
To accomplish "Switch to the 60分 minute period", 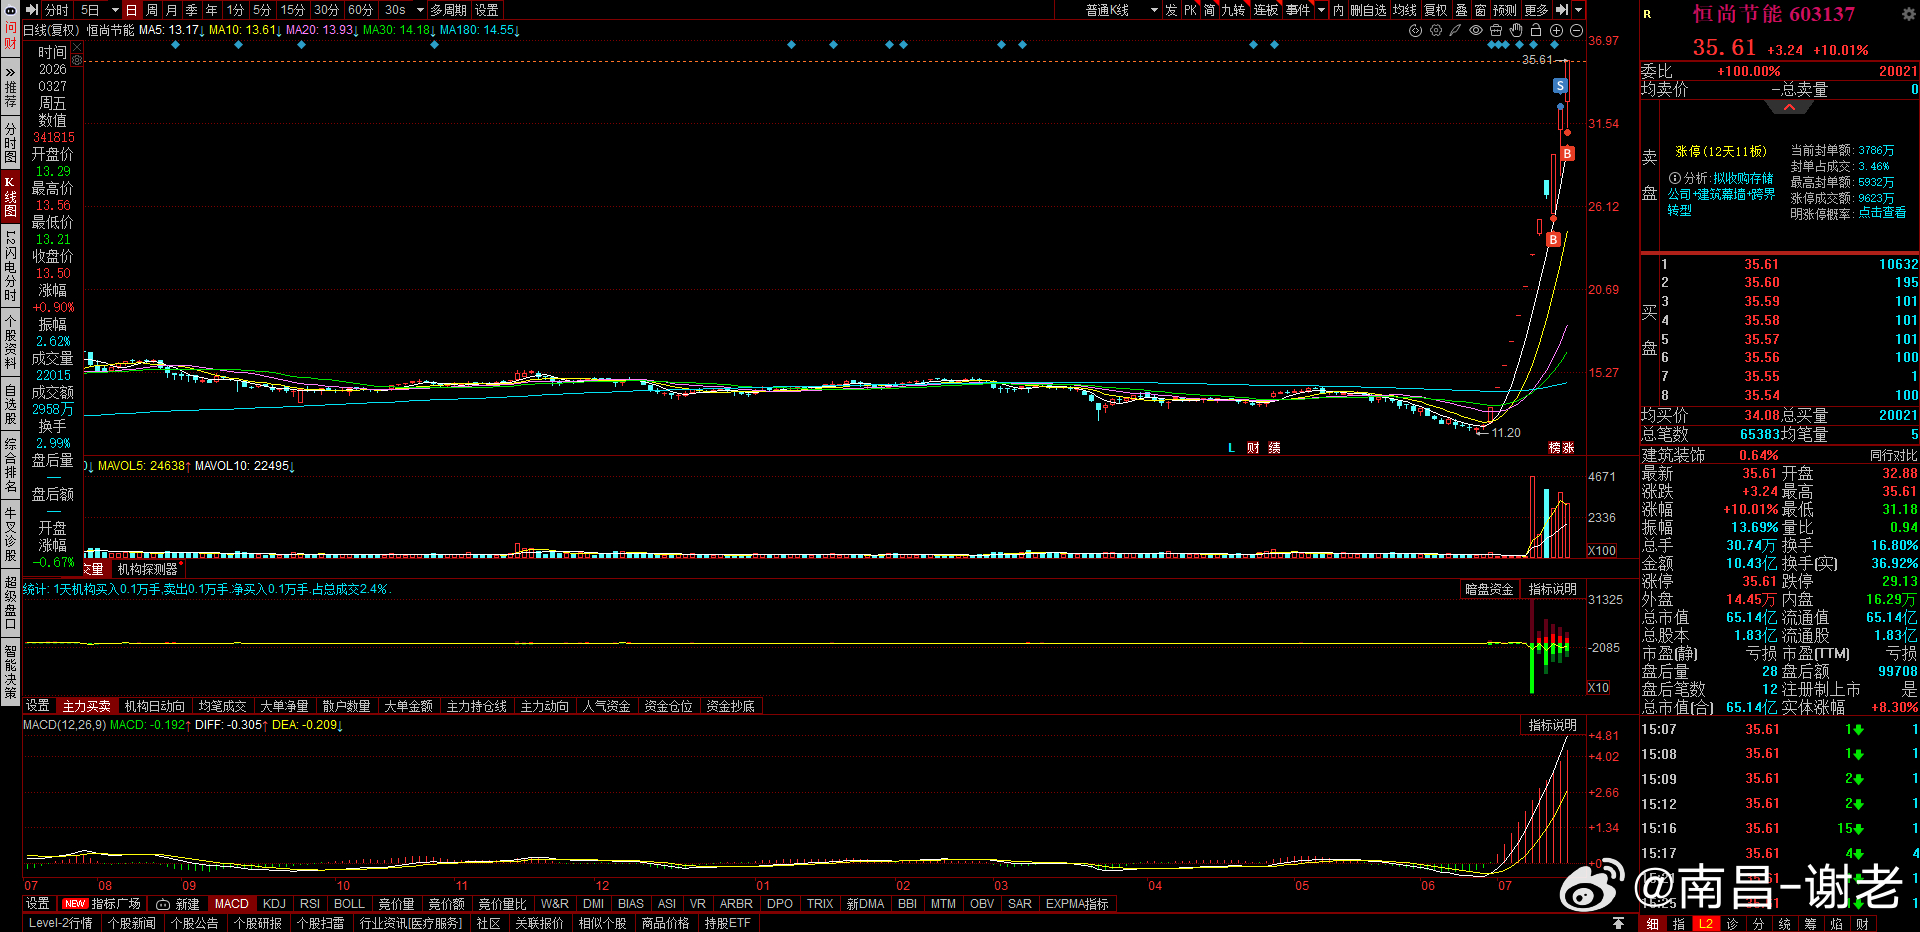I will click(360, 10).
